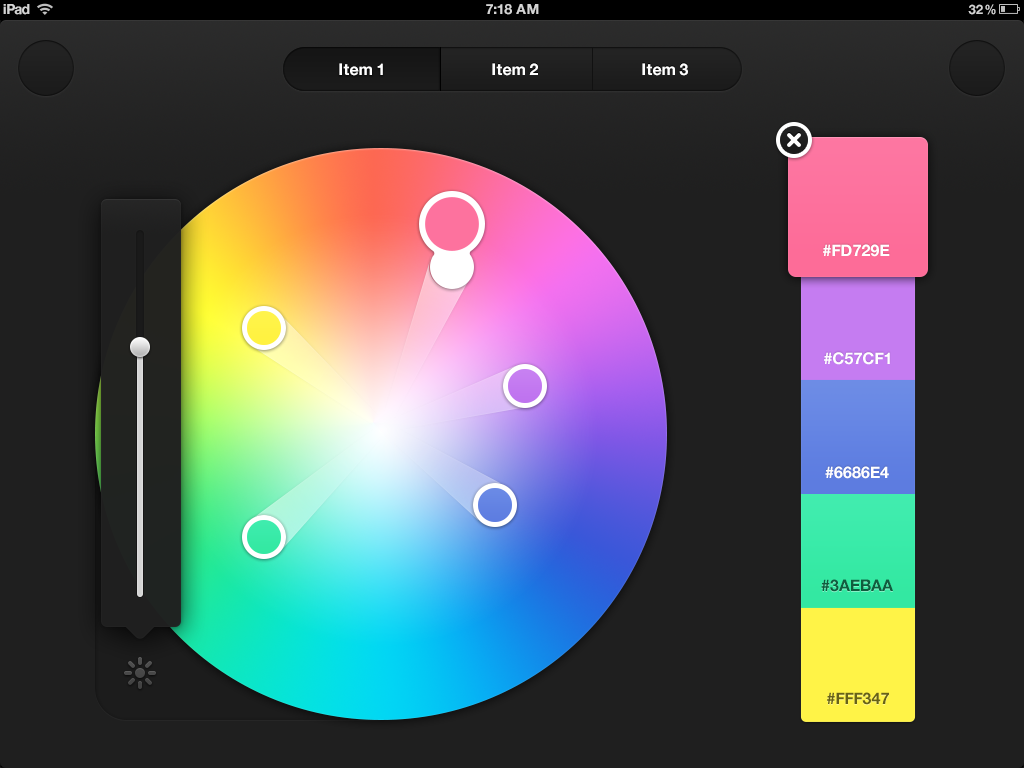
Task: Select the yellow color handle on wheel
Action: [264, 328]
